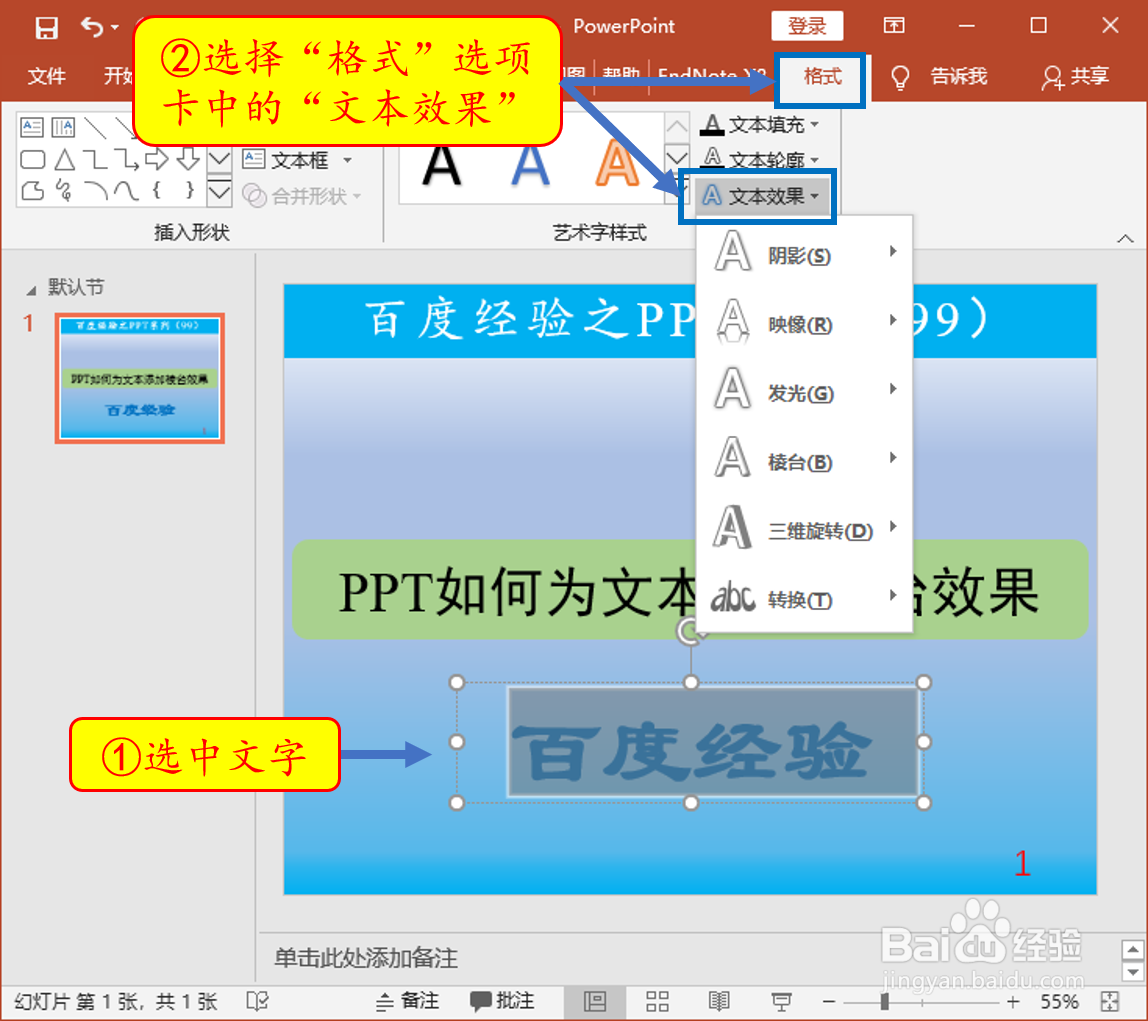The image size is (1148, 1021).
Task: Click the zoom out minus button
Action: pos(829,1001)
